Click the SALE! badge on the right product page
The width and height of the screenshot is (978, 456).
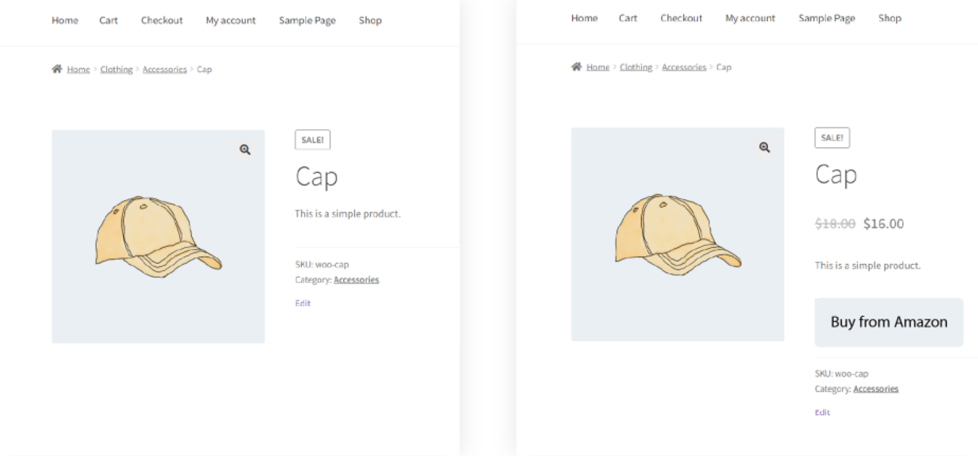pos(832,138)
